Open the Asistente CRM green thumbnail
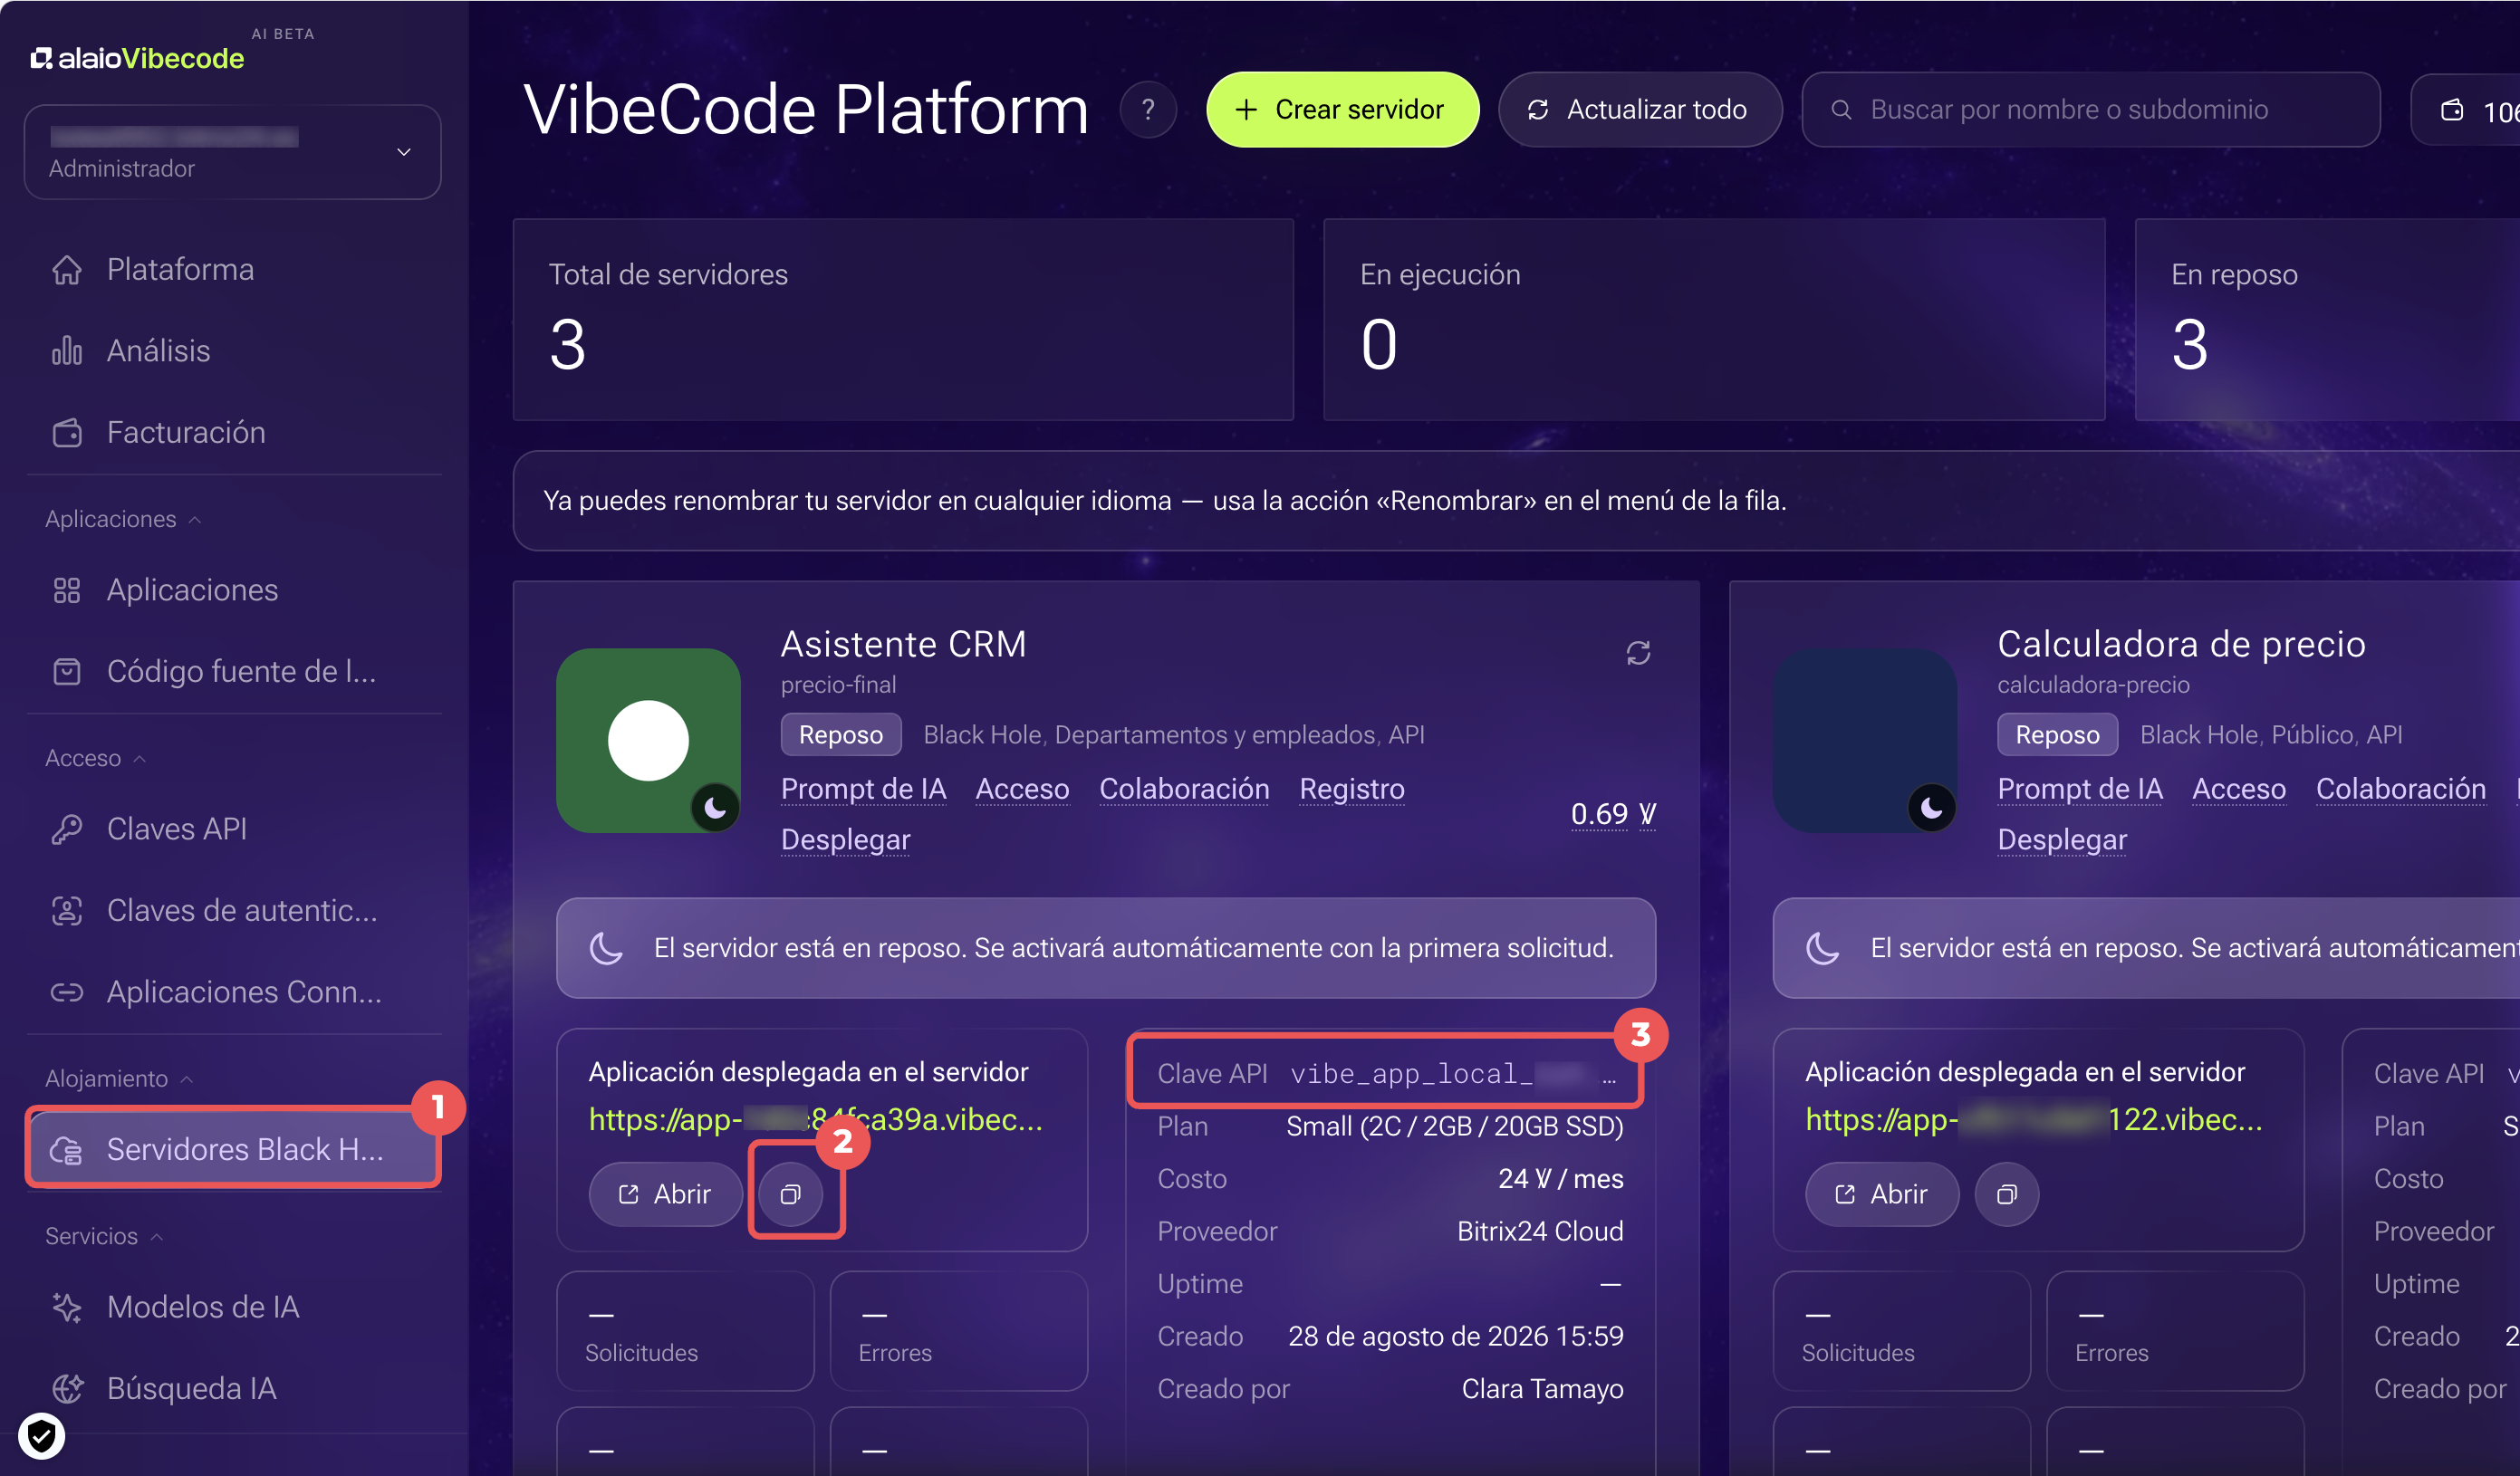This screenshot has height=1476, width=2520. (648, 740)
